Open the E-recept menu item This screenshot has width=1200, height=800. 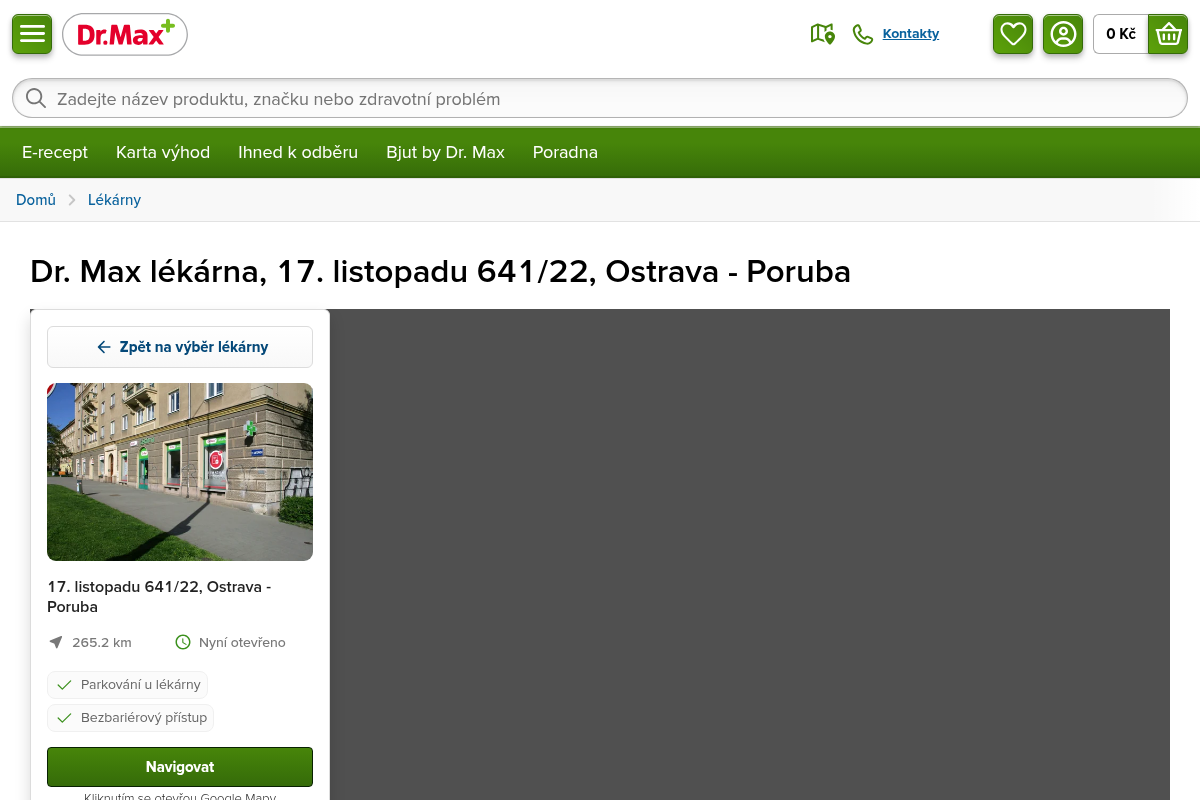[55, 153]
